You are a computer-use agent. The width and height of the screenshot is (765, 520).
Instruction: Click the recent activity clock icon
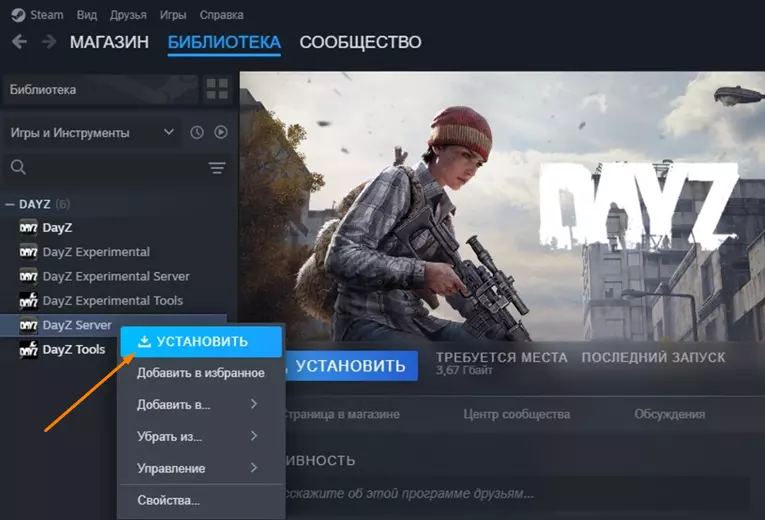coord(197,132)
